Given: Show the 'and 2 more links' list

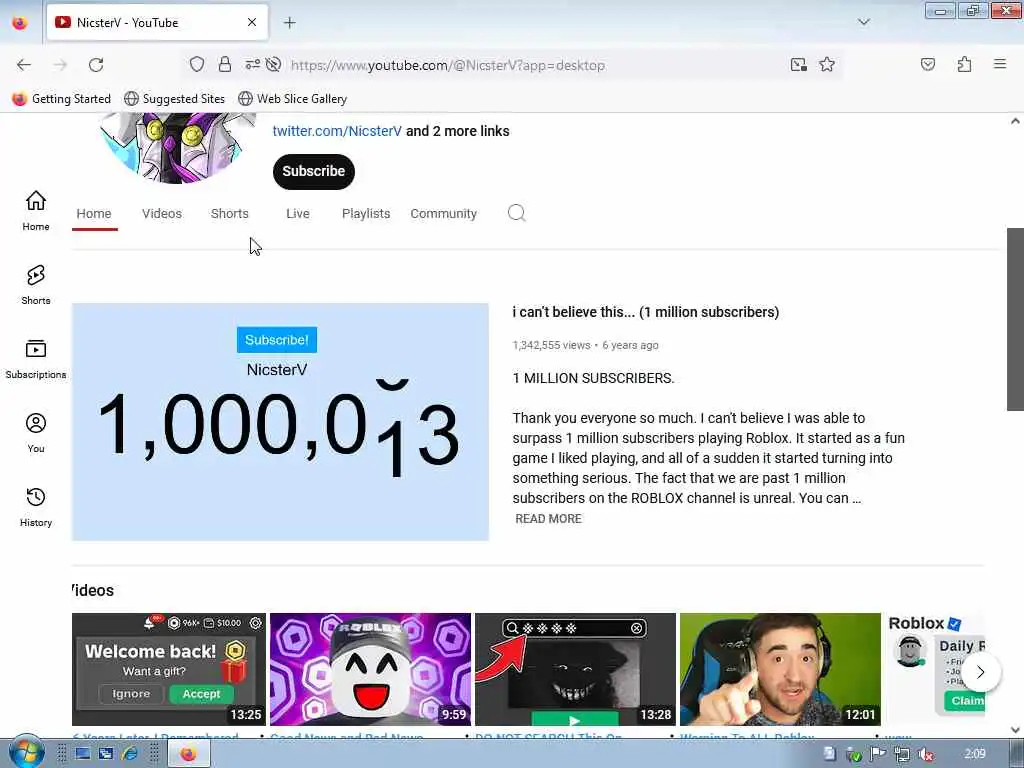Looking at the screenshot, I should pos(458,131).
